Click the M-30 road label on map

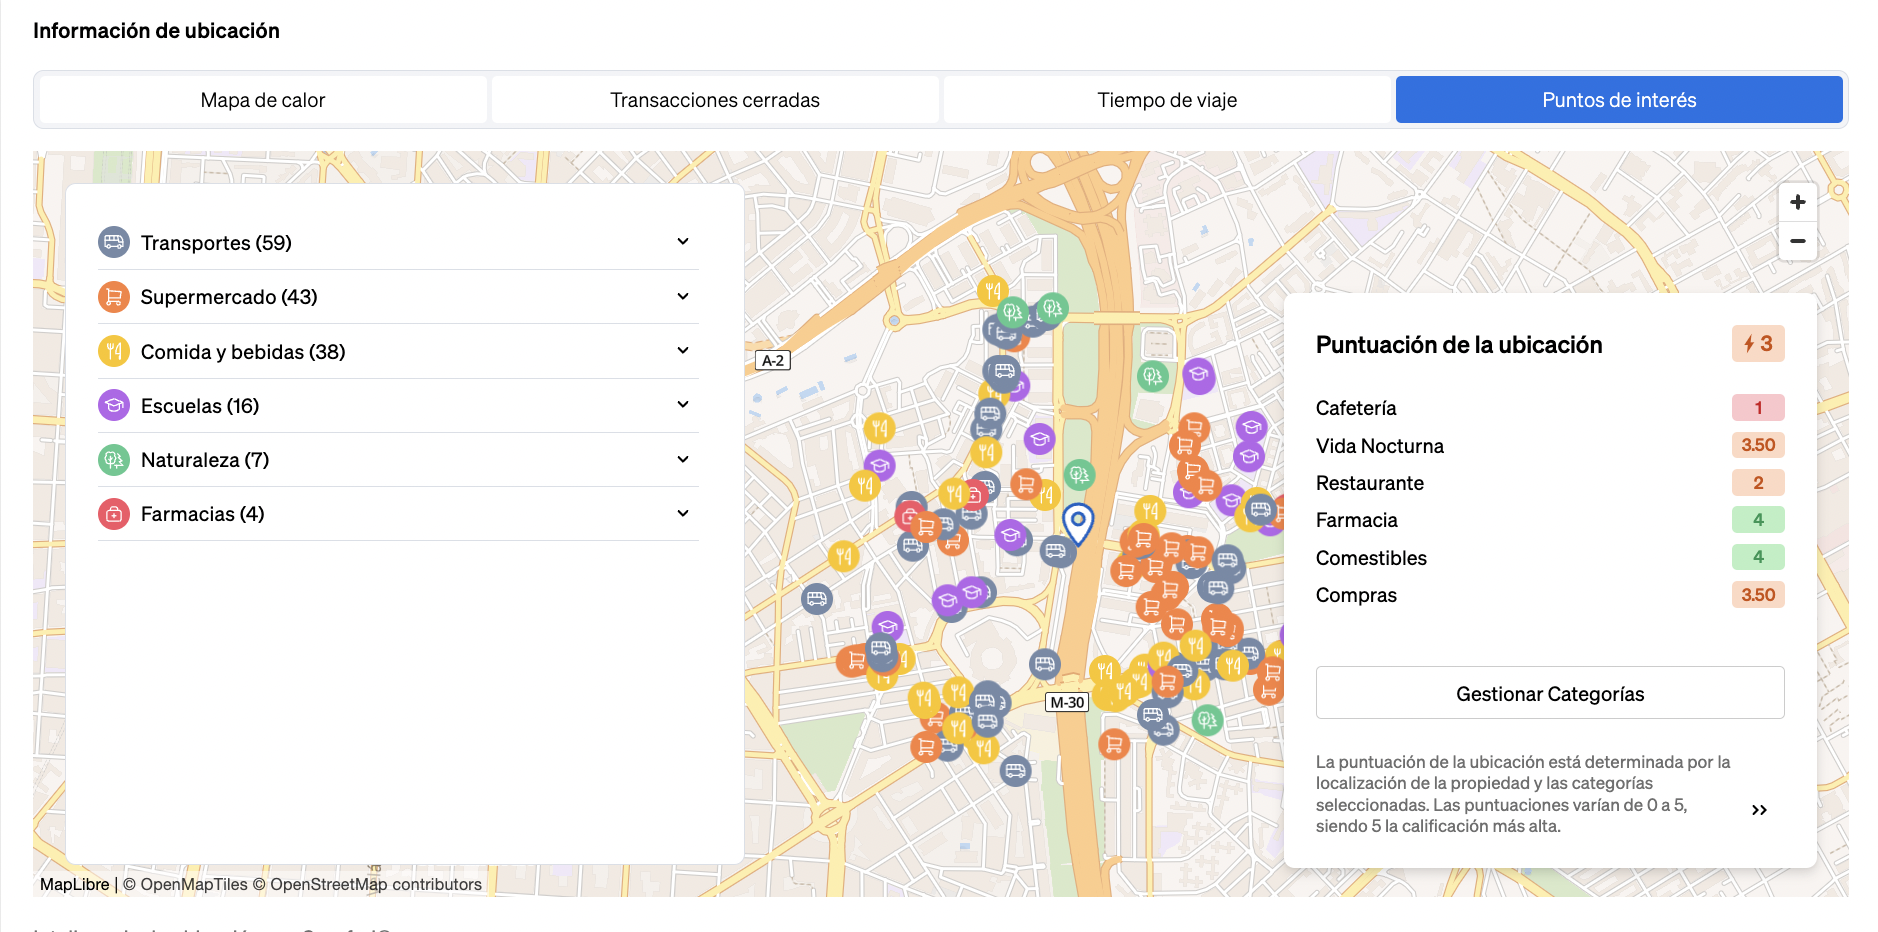(1067, 703)
